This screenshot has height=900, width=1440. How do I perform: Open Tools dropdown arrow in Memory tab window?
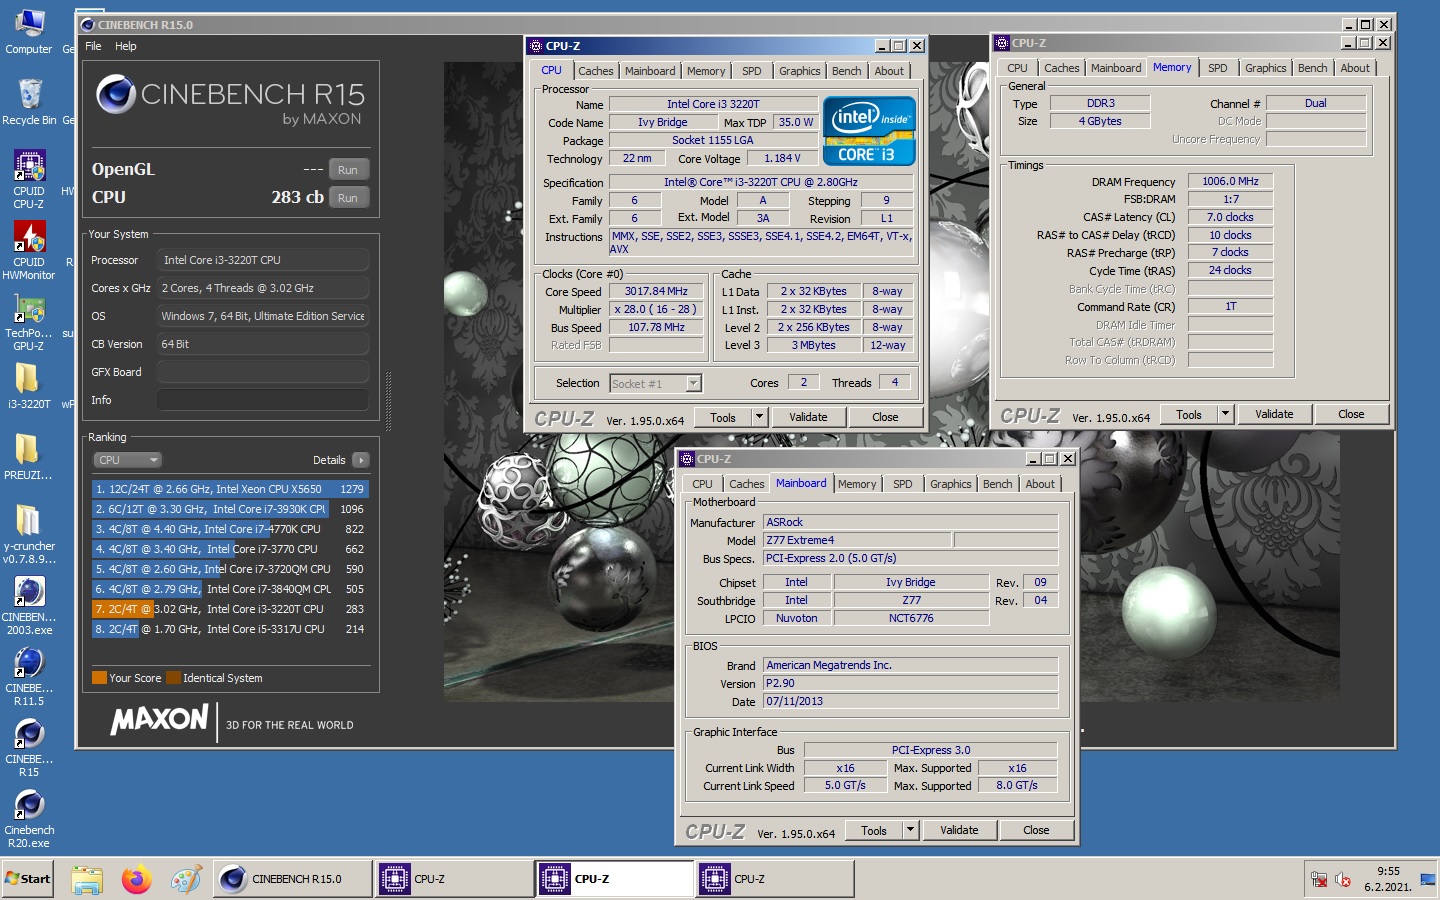pyautogui.click(x=1225, y=414)
